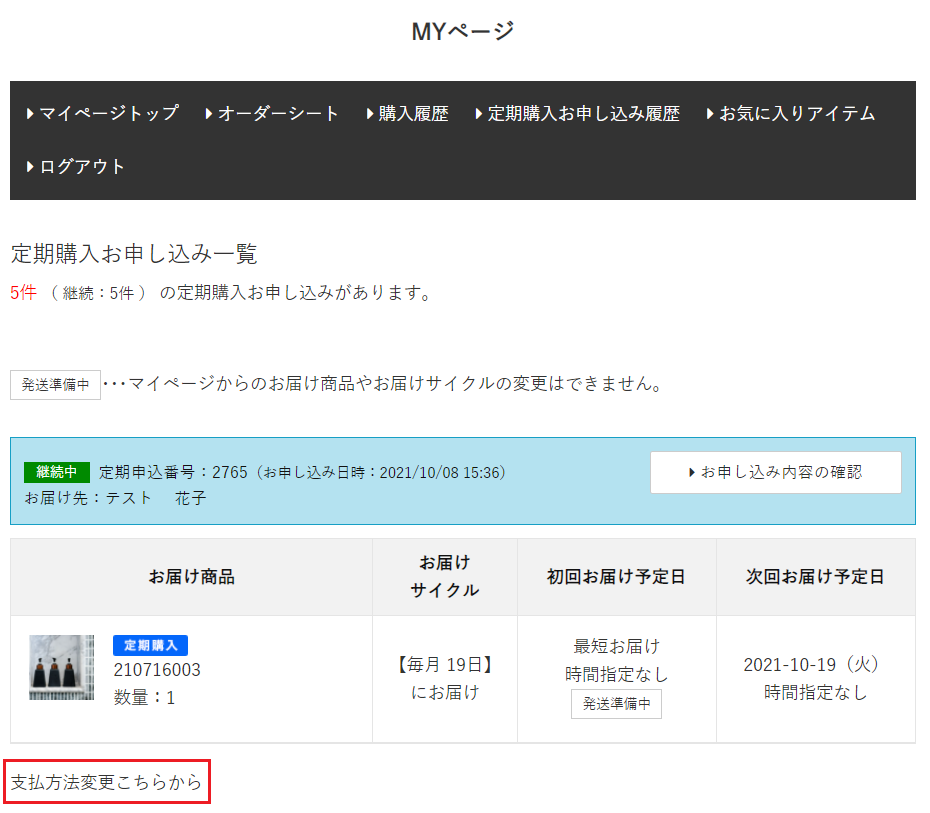Click the お届け商品 column header

point(191,577)
